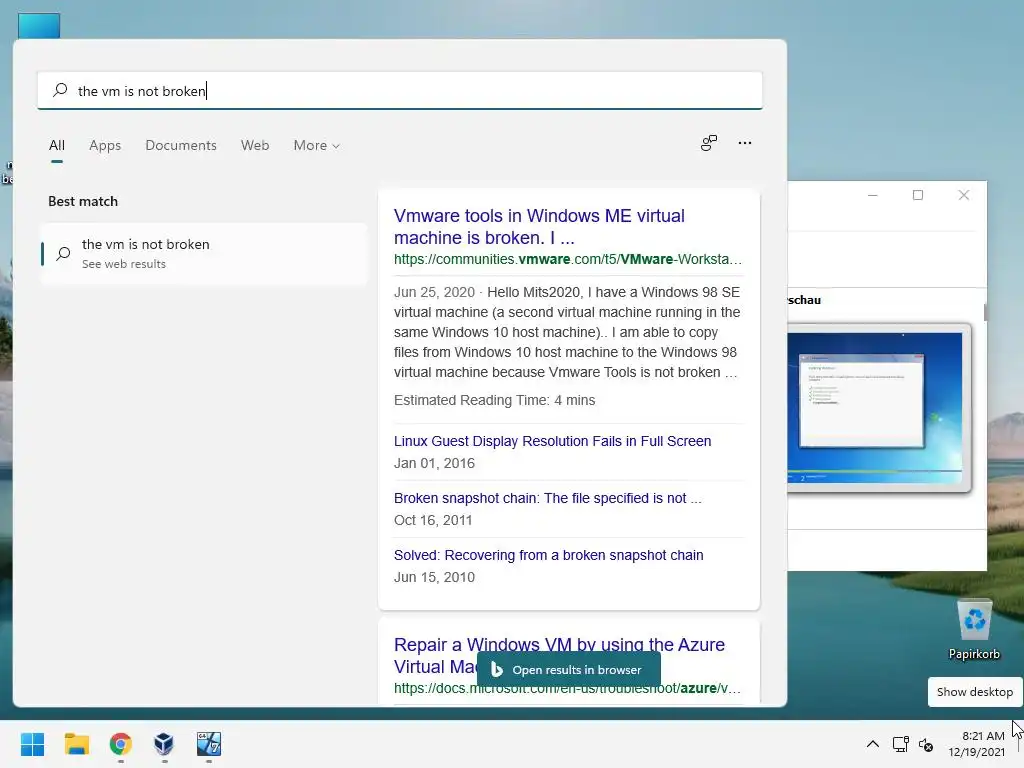
Task: Maximize the VirtualBox window
Action: coord(918,195)
